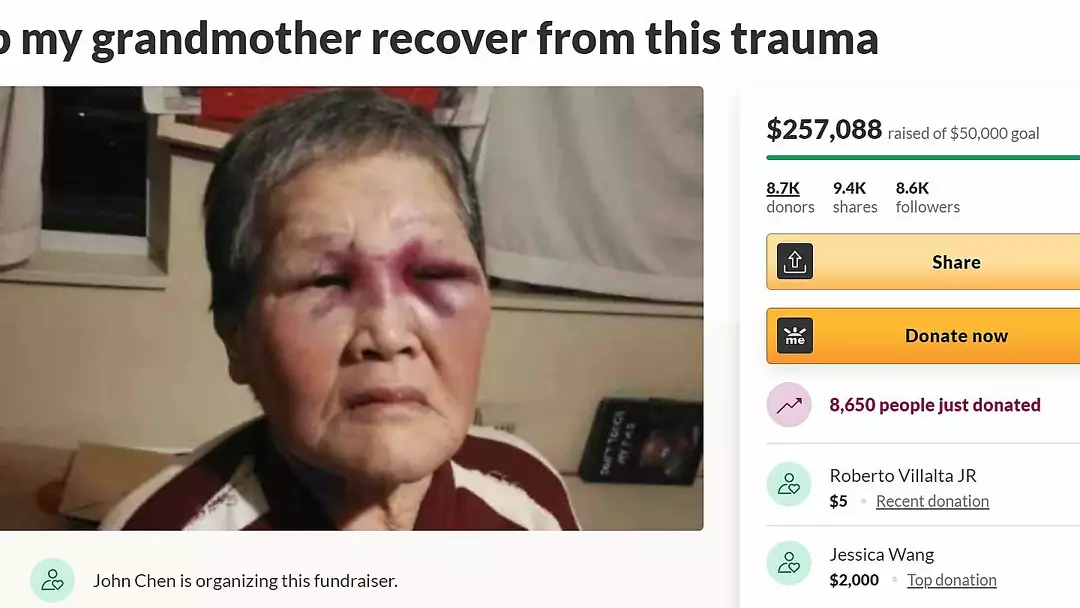Viewport: 1080px width, 608px height.
Task: Open the Share button
Action: pos(923,262)
